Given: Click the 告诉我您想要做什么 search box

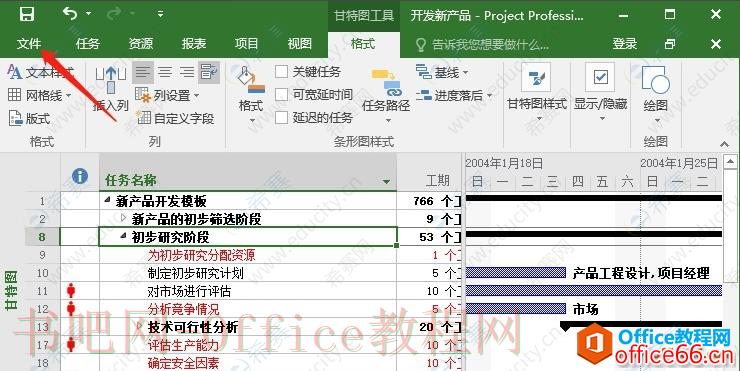Looking at the screenshot, I should (x=481, y=45).
